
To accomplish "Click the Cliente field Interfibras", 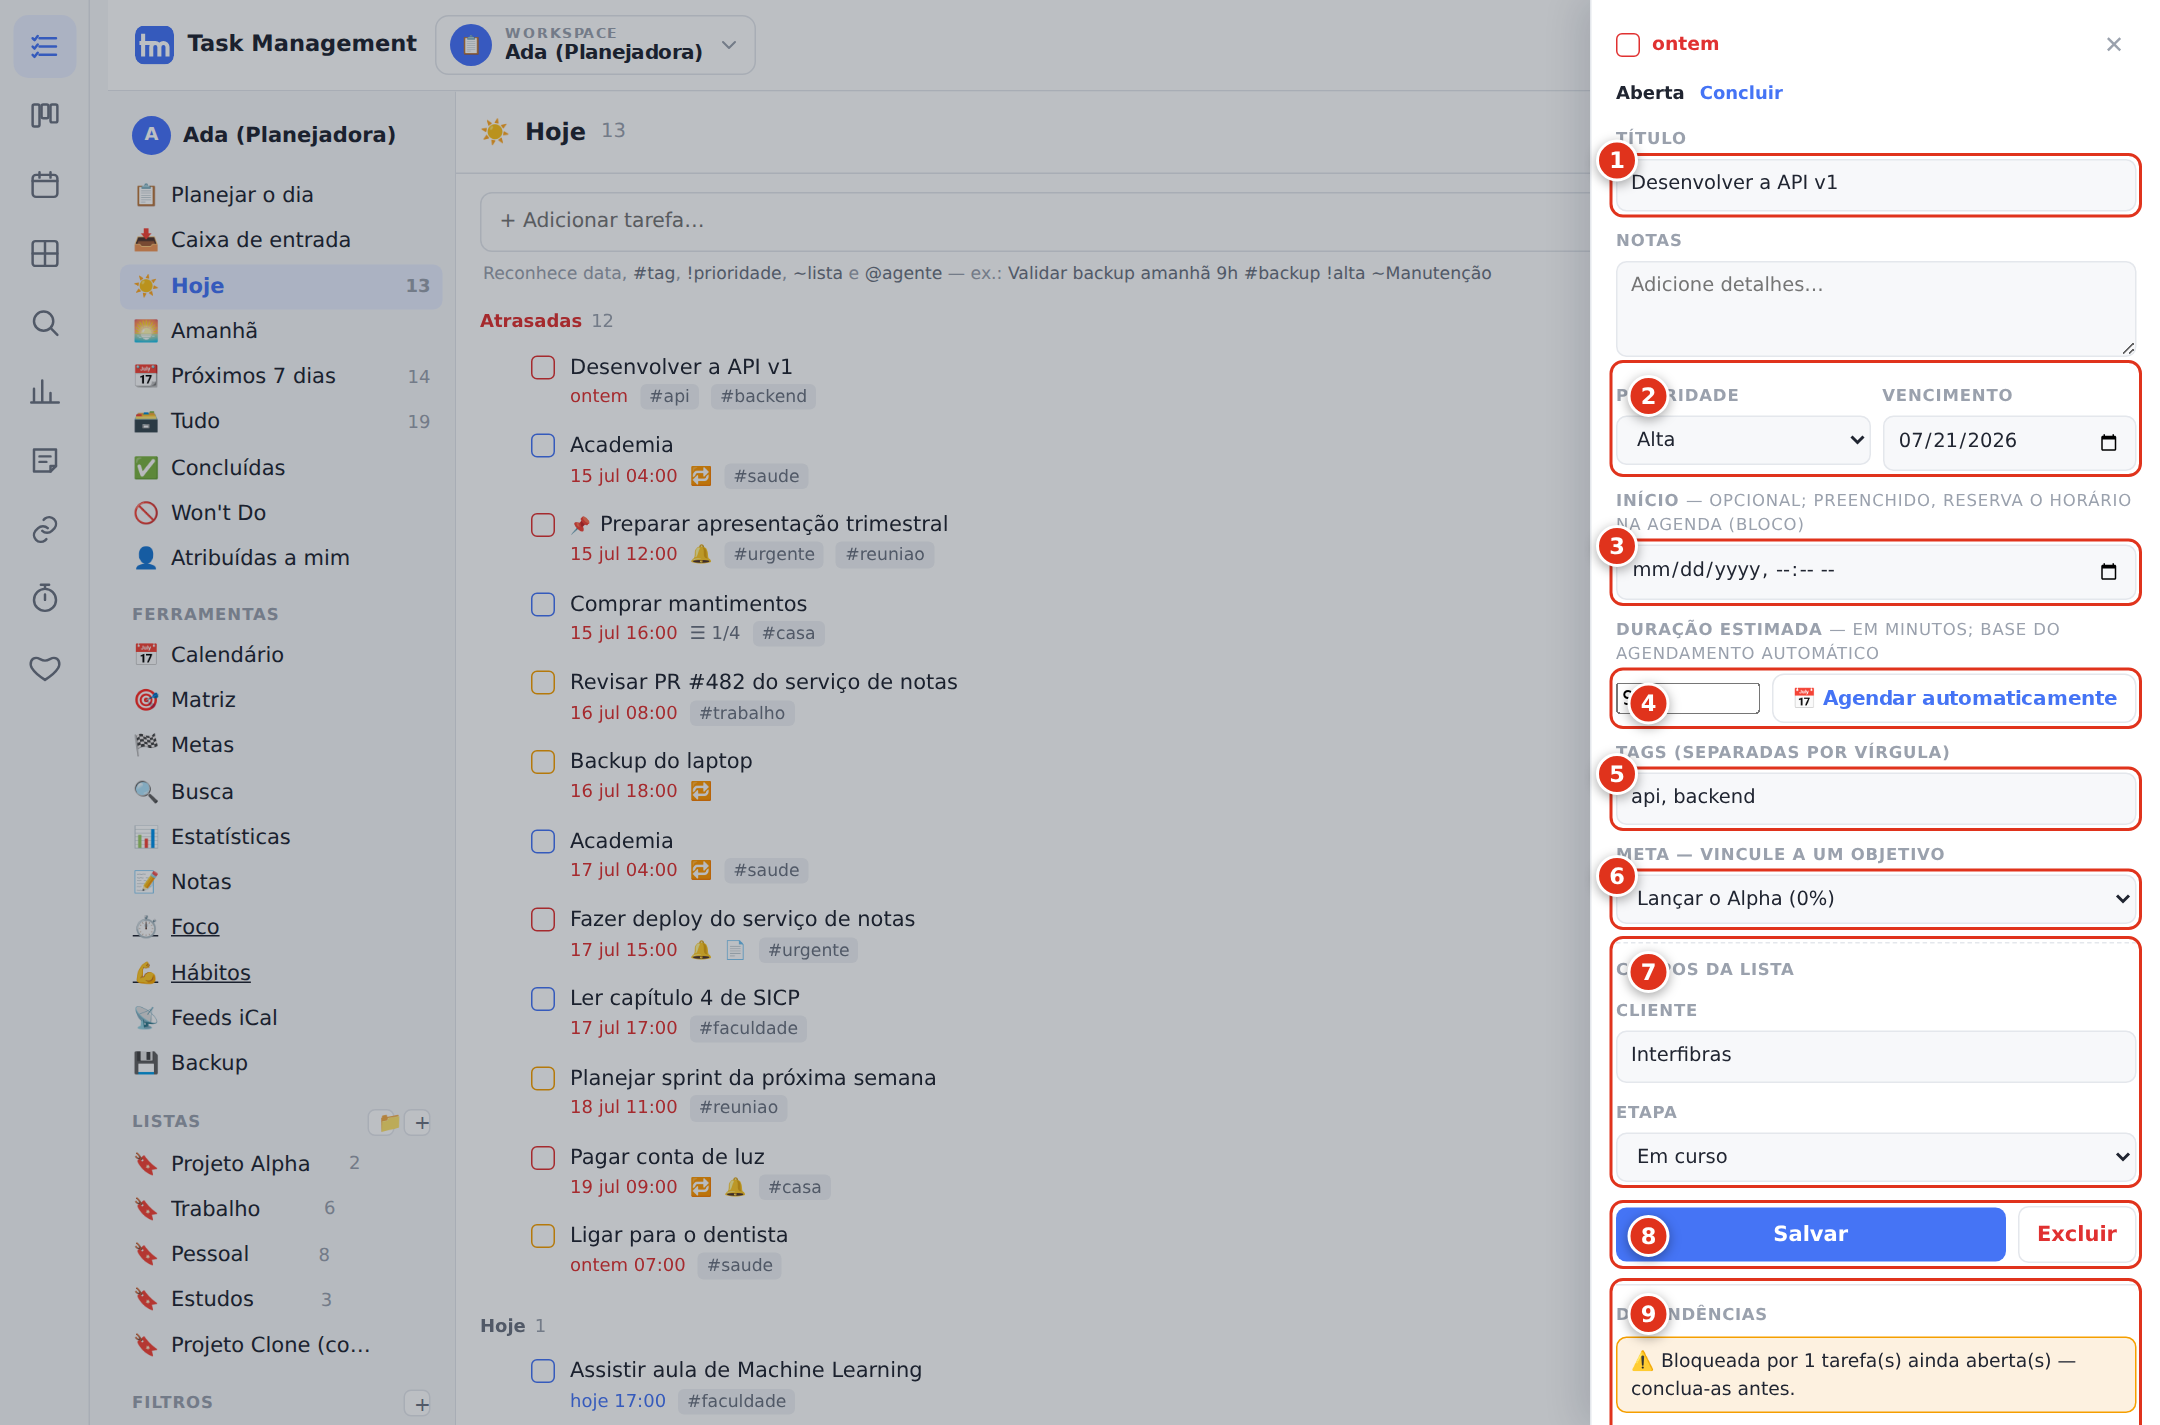I will click(1876, 1055).
